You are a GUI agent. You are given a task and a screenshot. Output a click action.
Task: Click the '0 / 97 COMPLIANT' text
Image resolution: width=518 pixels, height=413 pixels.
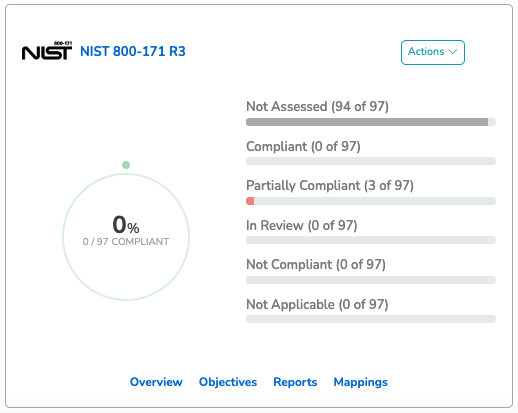click(126, 241)
